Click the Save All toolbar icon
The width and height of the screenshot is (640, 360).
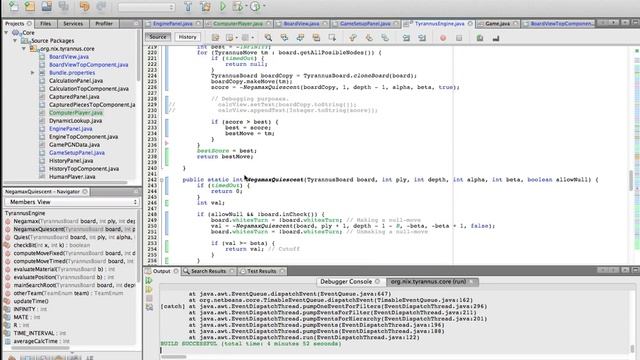[63, 7]
